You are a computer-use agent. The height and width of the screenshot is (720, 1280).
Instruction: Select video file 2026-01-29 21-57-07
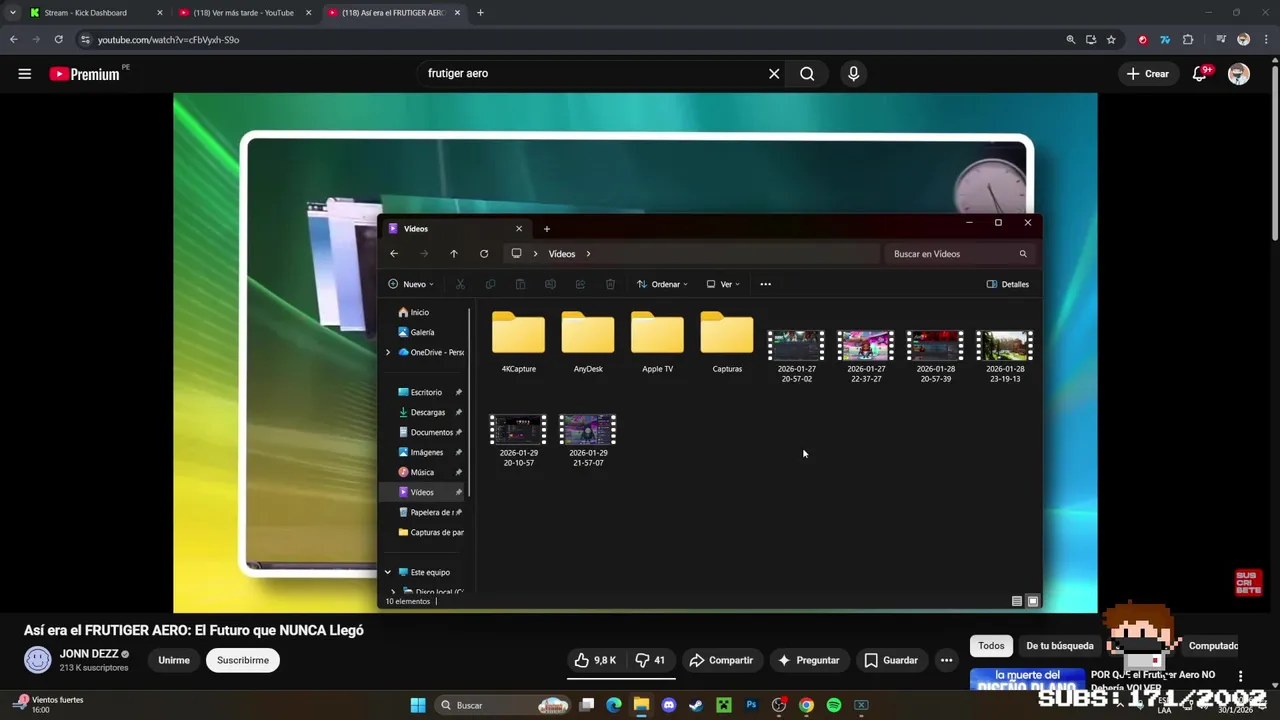point(588,441)
